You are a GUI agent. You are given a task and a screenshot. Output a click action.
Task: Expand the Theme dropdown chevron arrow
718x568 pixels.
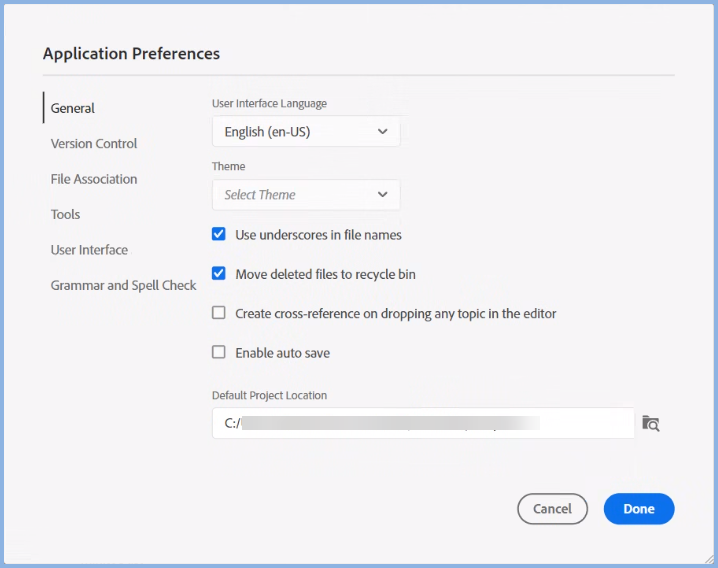[x=382, y=195]
